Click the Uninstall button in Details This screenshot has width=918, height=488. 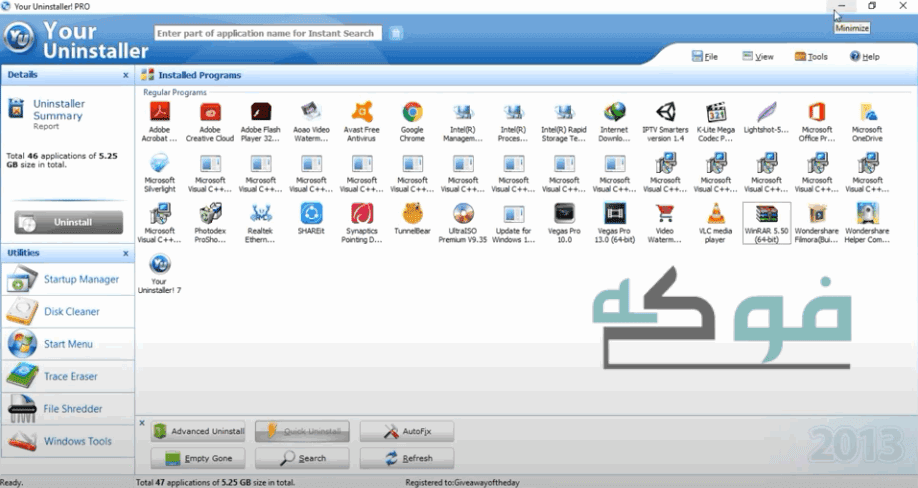pos(68,222)
